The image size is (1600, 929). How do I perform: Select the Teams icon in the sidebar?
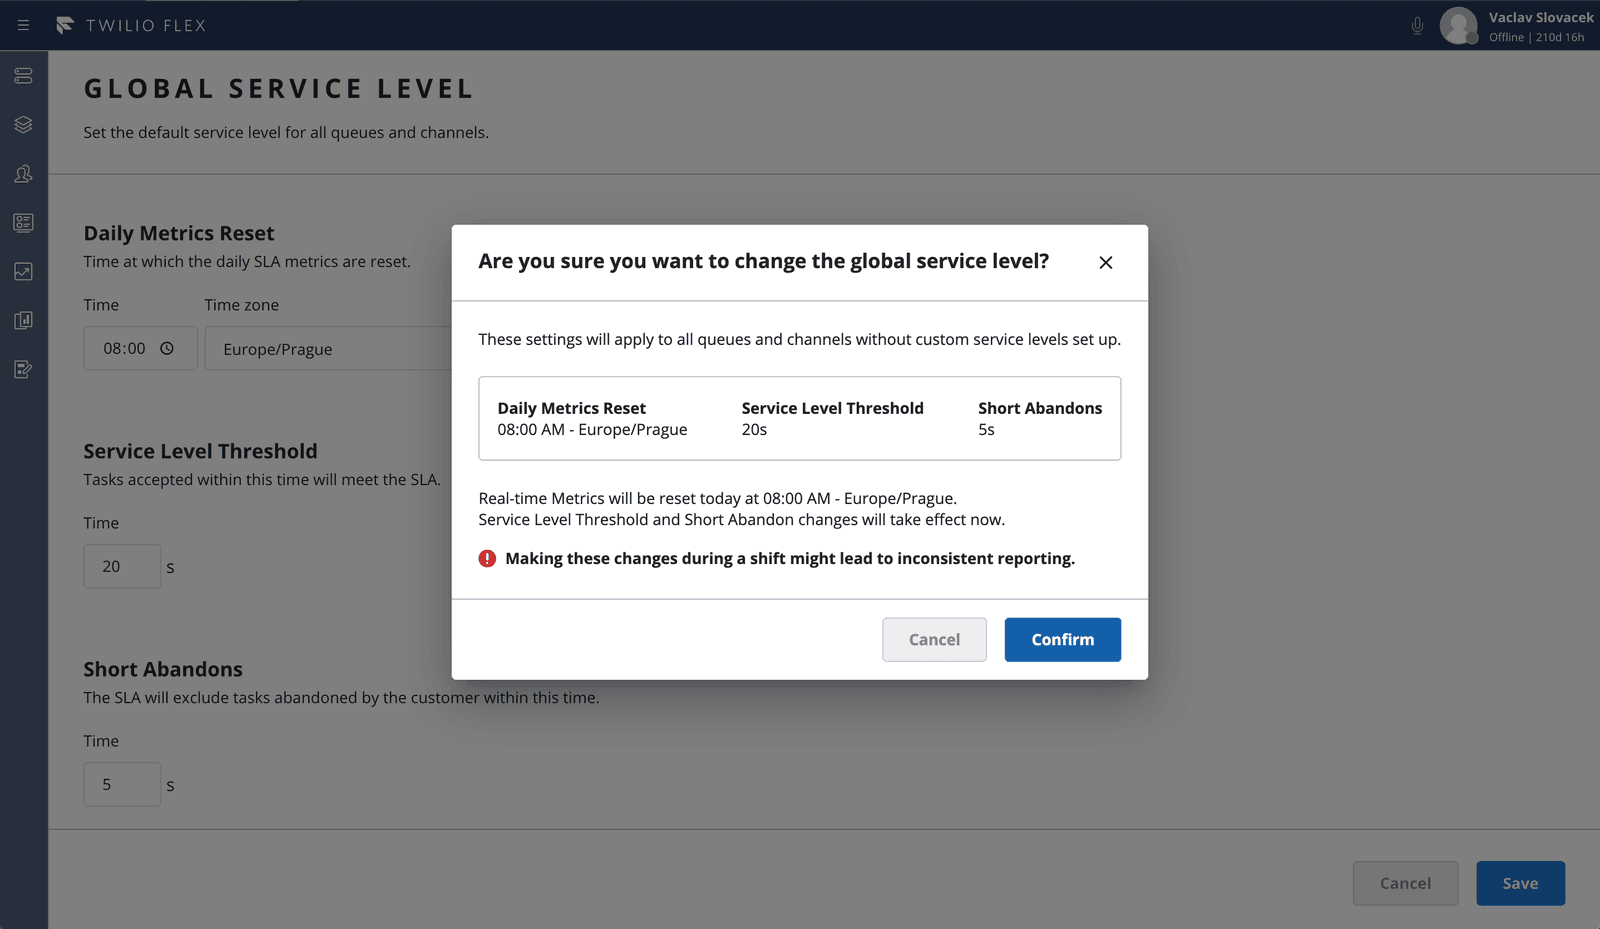23,173
